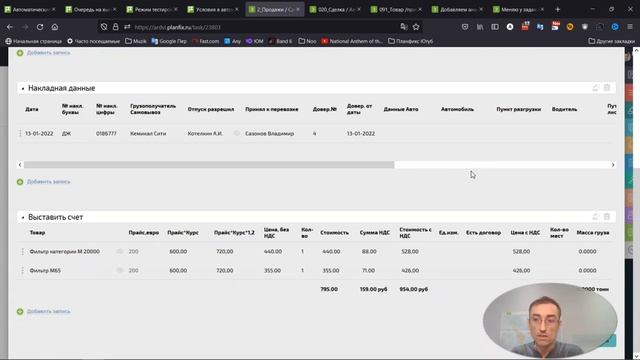
Task: Click edit icon in Накладная данные header
Action: pos(595,88)
